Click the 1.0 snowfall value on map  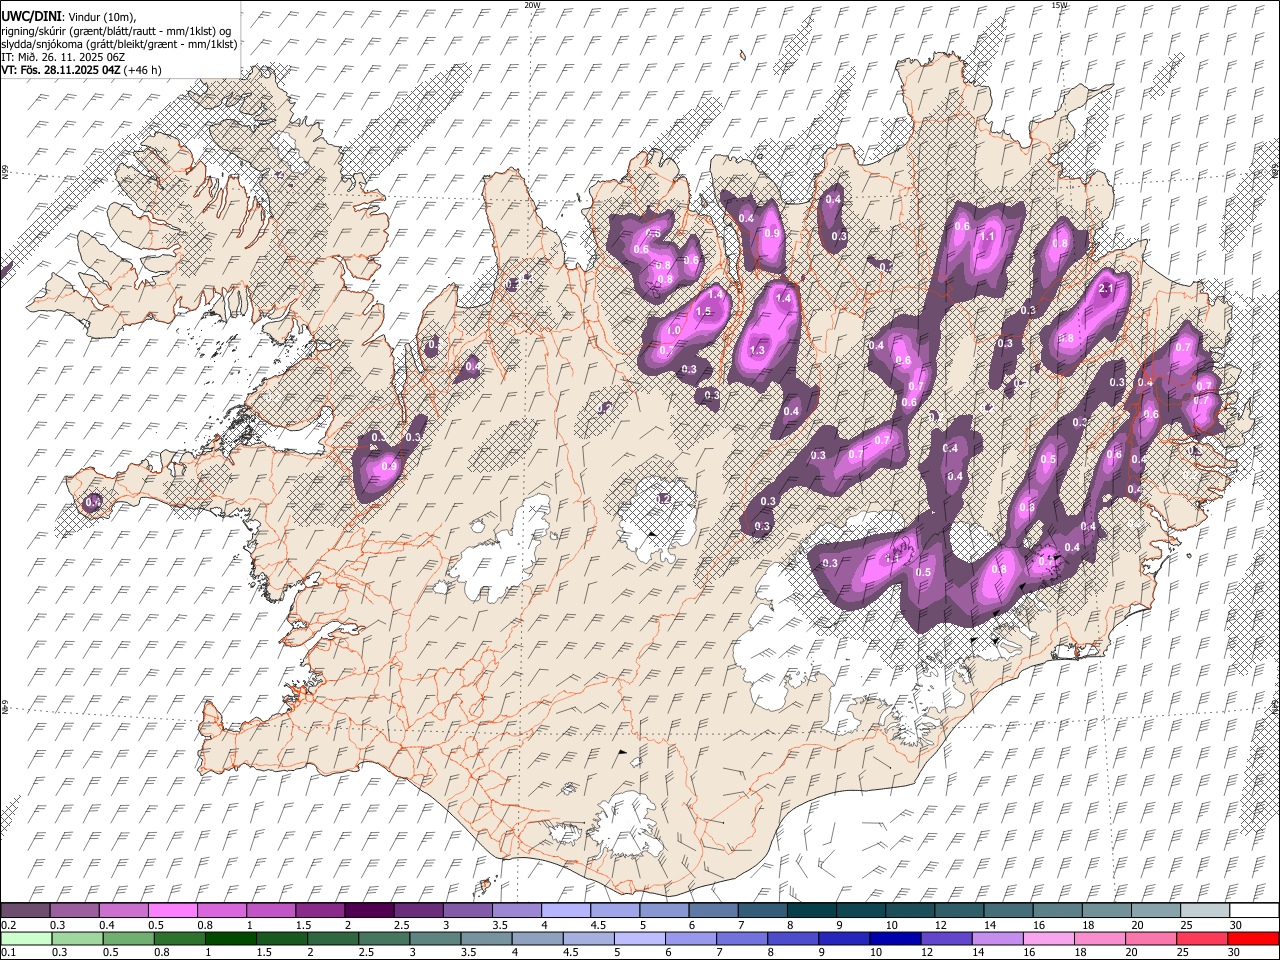(673, 331)
